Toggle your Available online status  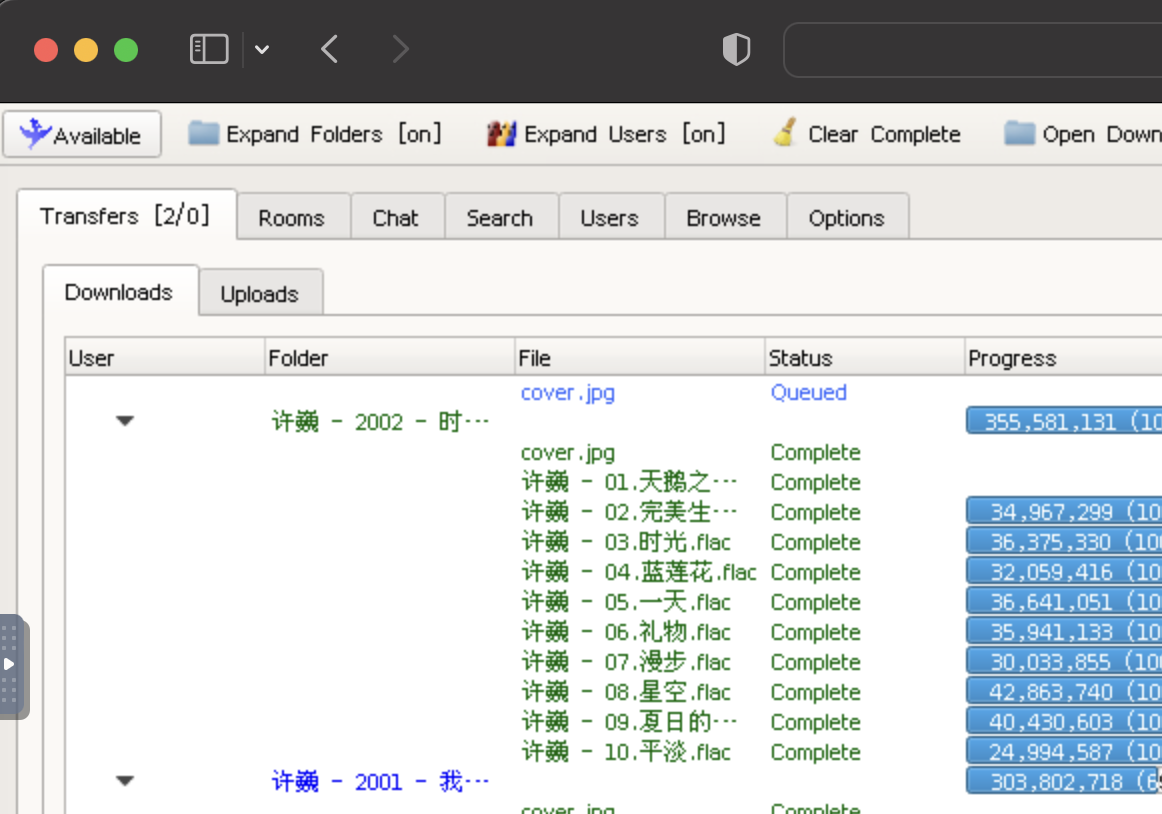(80, 133)
